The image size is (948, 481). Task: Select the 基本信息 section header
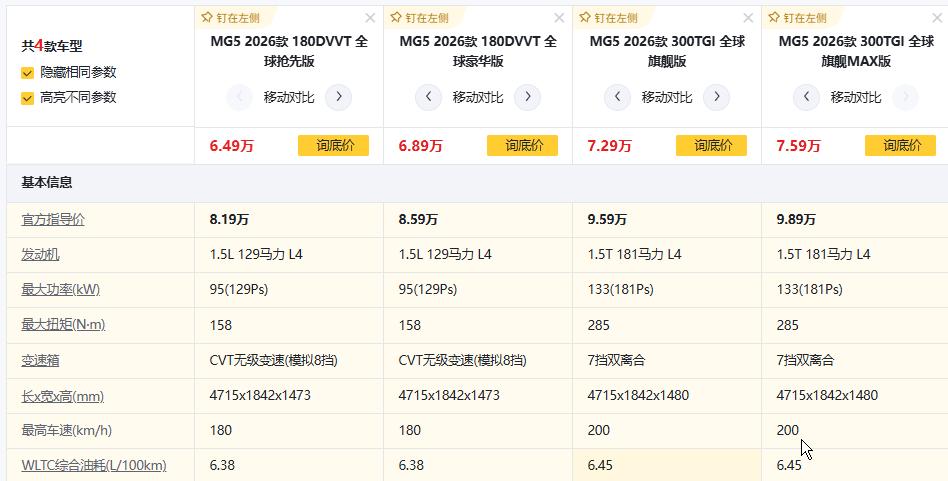coord(47,182)
